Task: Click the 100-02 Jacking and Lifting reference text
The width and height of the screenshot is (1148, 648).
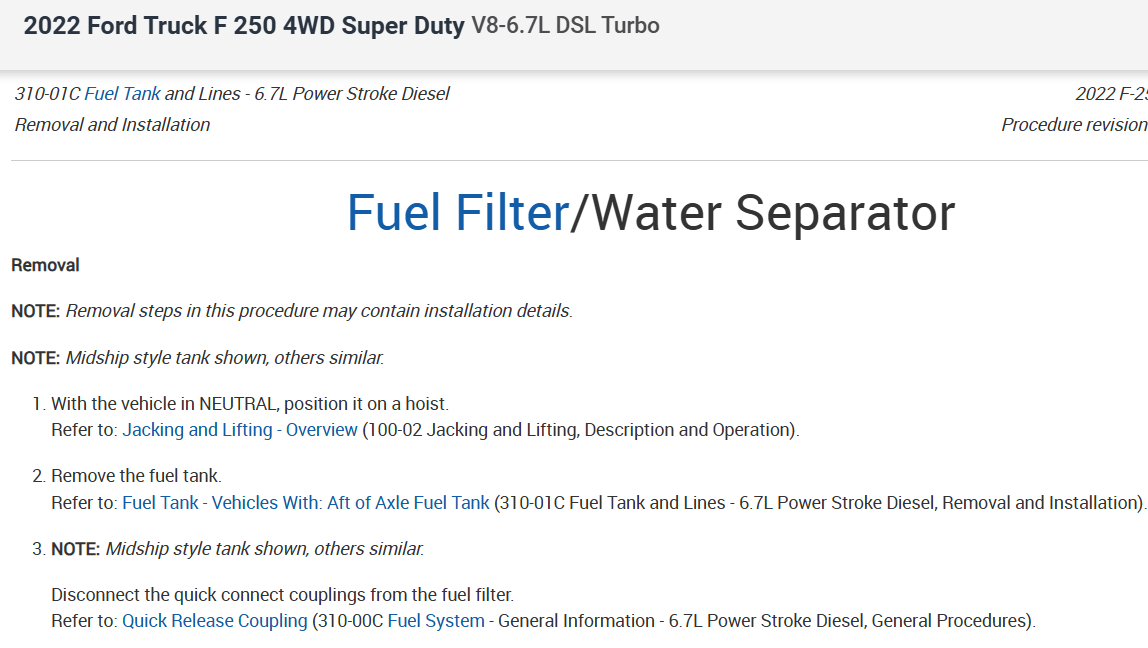Action: point(580,430)
